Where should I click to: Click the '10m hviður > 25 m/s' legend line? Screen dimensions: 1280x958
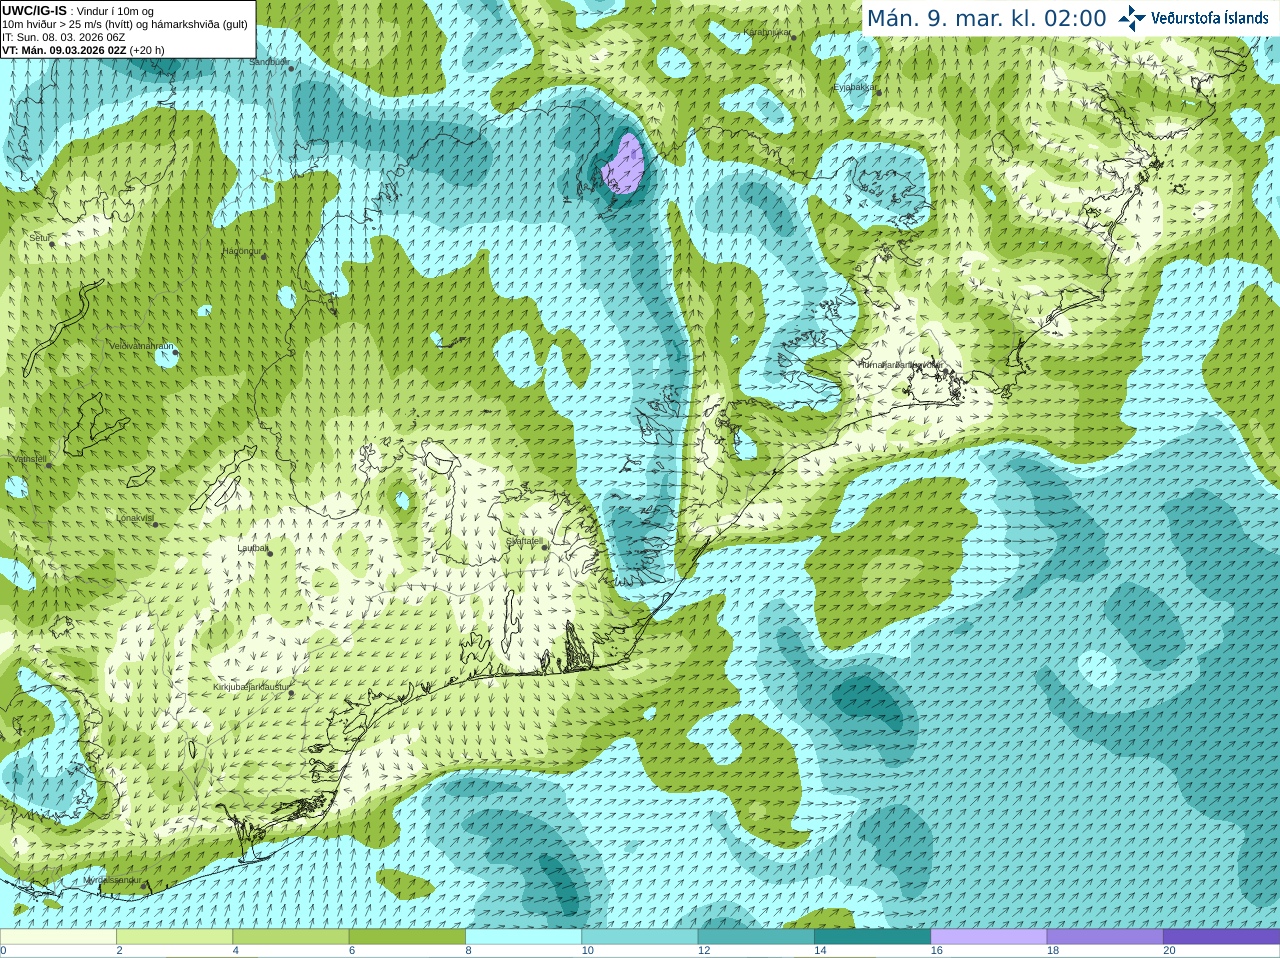(125, 24)
